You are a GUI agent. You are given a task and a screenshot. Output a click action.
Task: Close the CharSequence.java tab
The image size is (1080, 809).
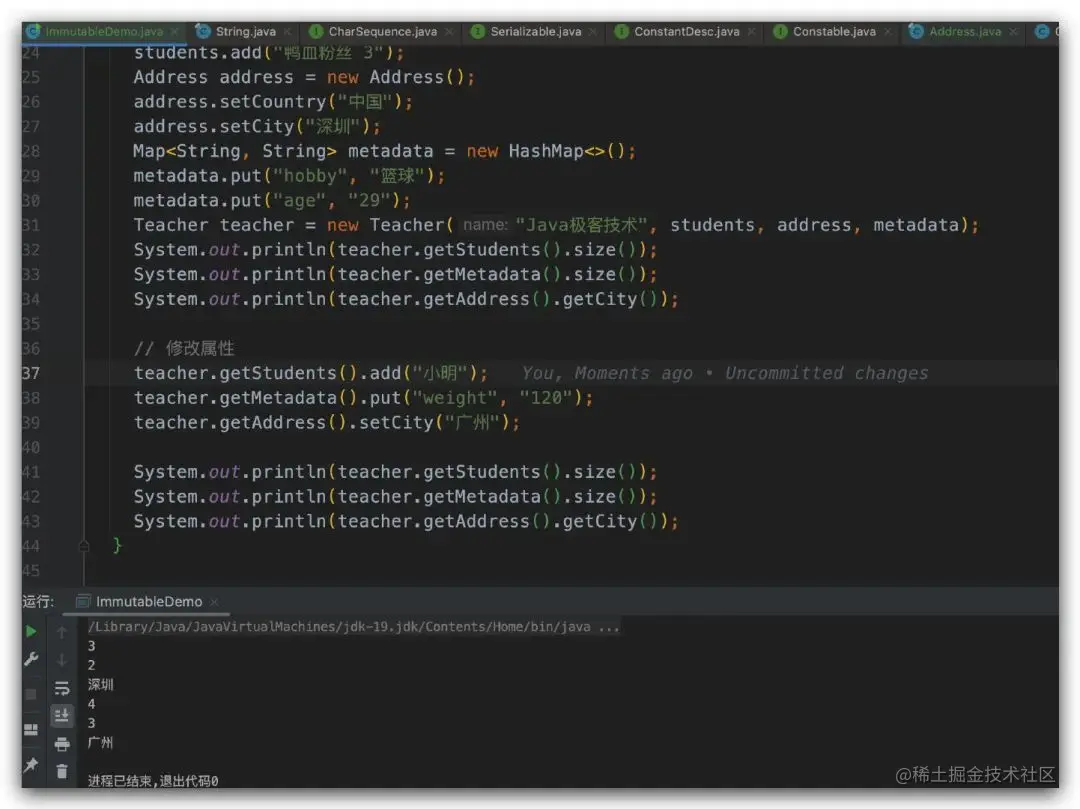449,32
